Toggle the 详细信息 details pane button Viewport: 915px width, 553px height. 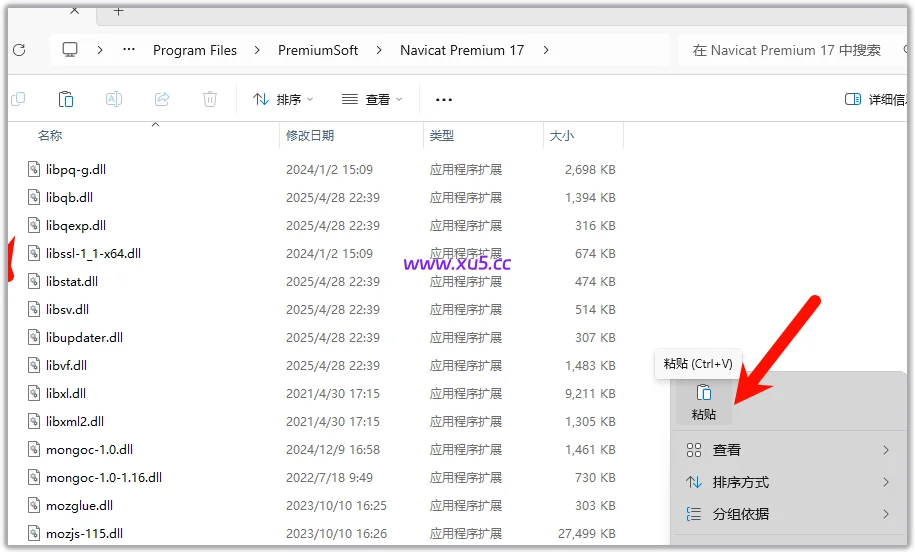coord(876,99)
